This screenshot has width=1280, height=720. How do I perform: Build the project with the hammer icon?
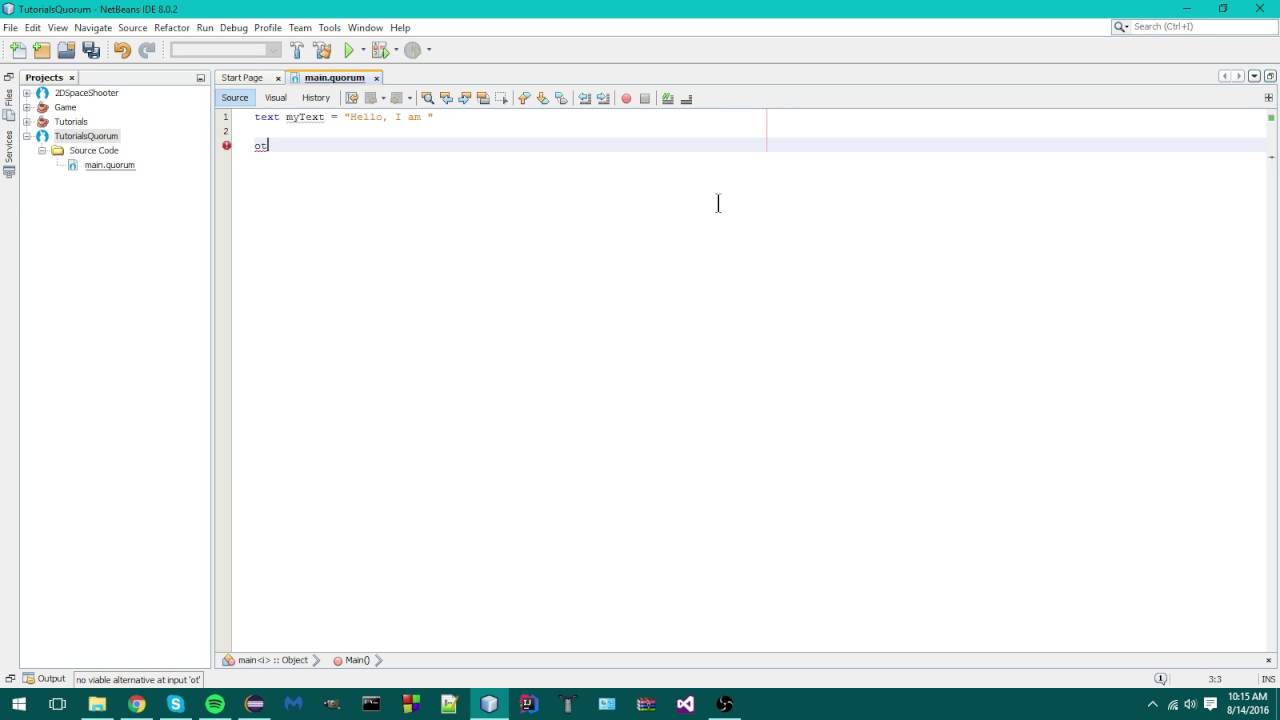tap(297, 50)
